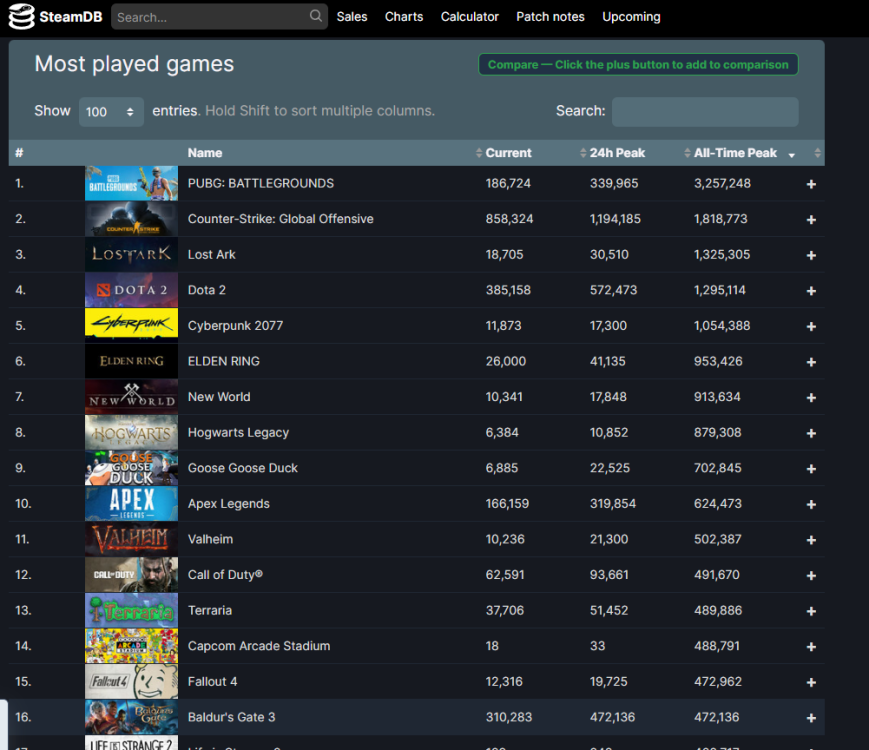
Task: Add Dota 2 to comparison using plus
Action: (811, 291)
